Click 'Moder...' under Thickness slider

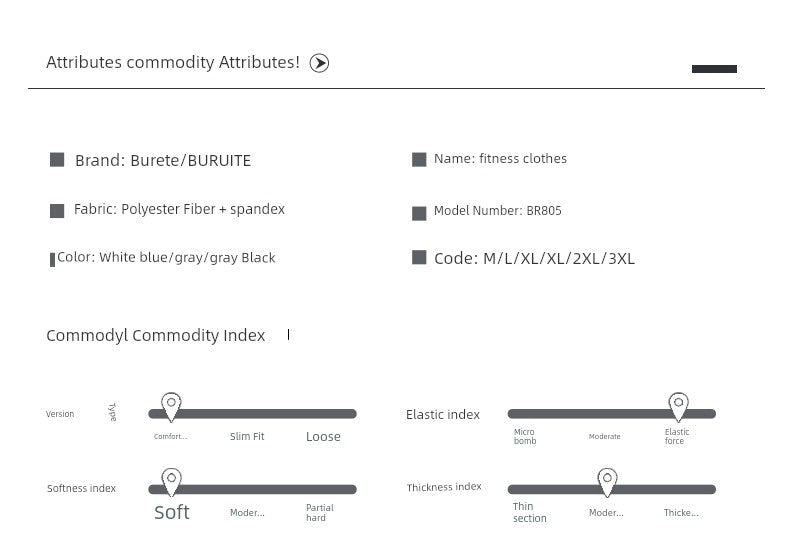606,513
